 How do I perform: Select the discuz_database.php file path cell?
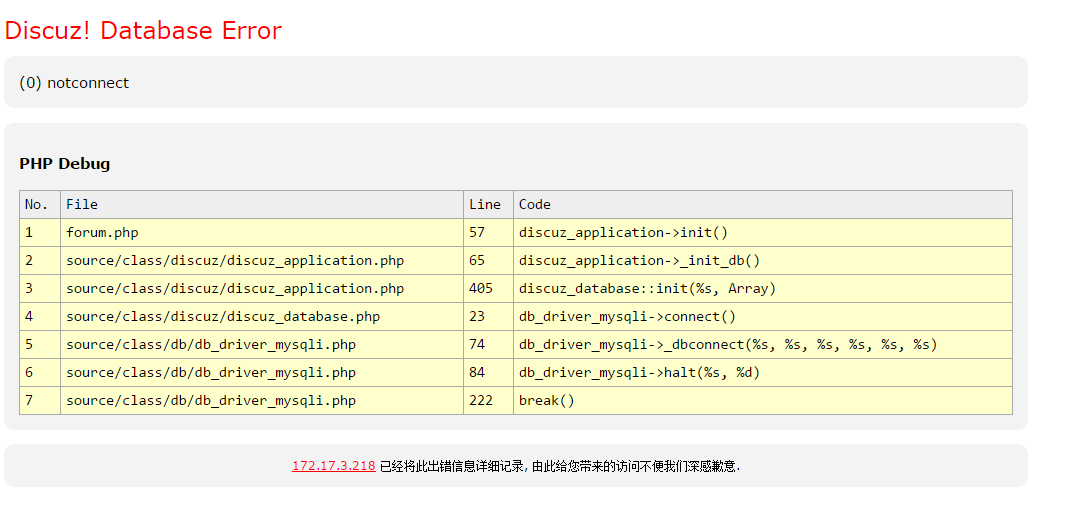pos(223,317)
